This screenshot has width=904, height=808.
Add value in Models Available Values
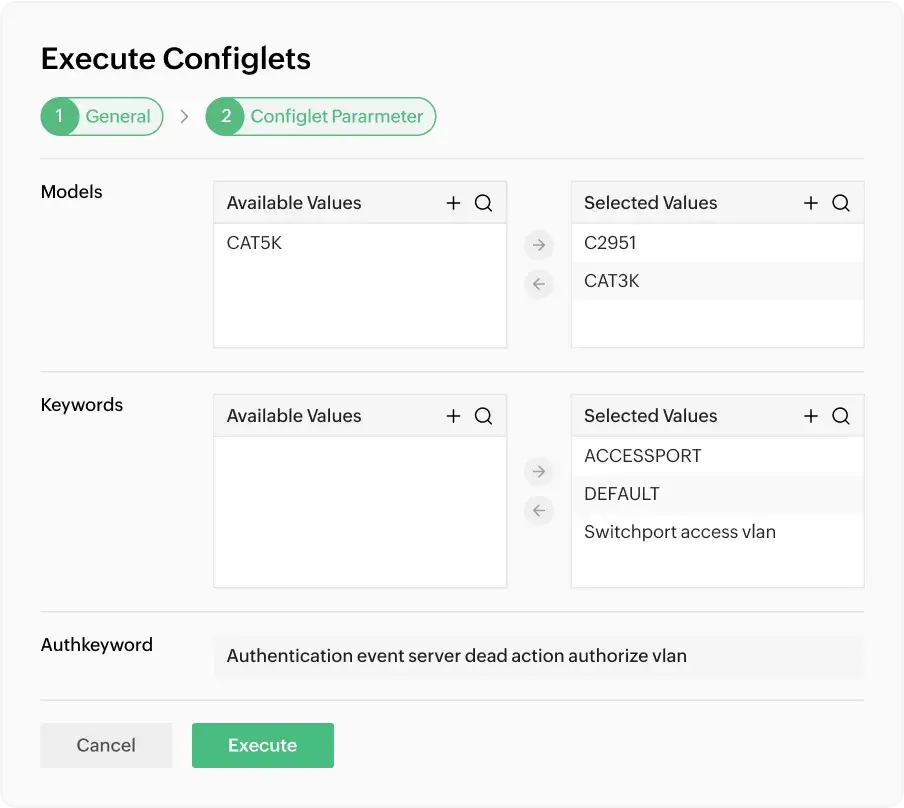tap(453, 203)
